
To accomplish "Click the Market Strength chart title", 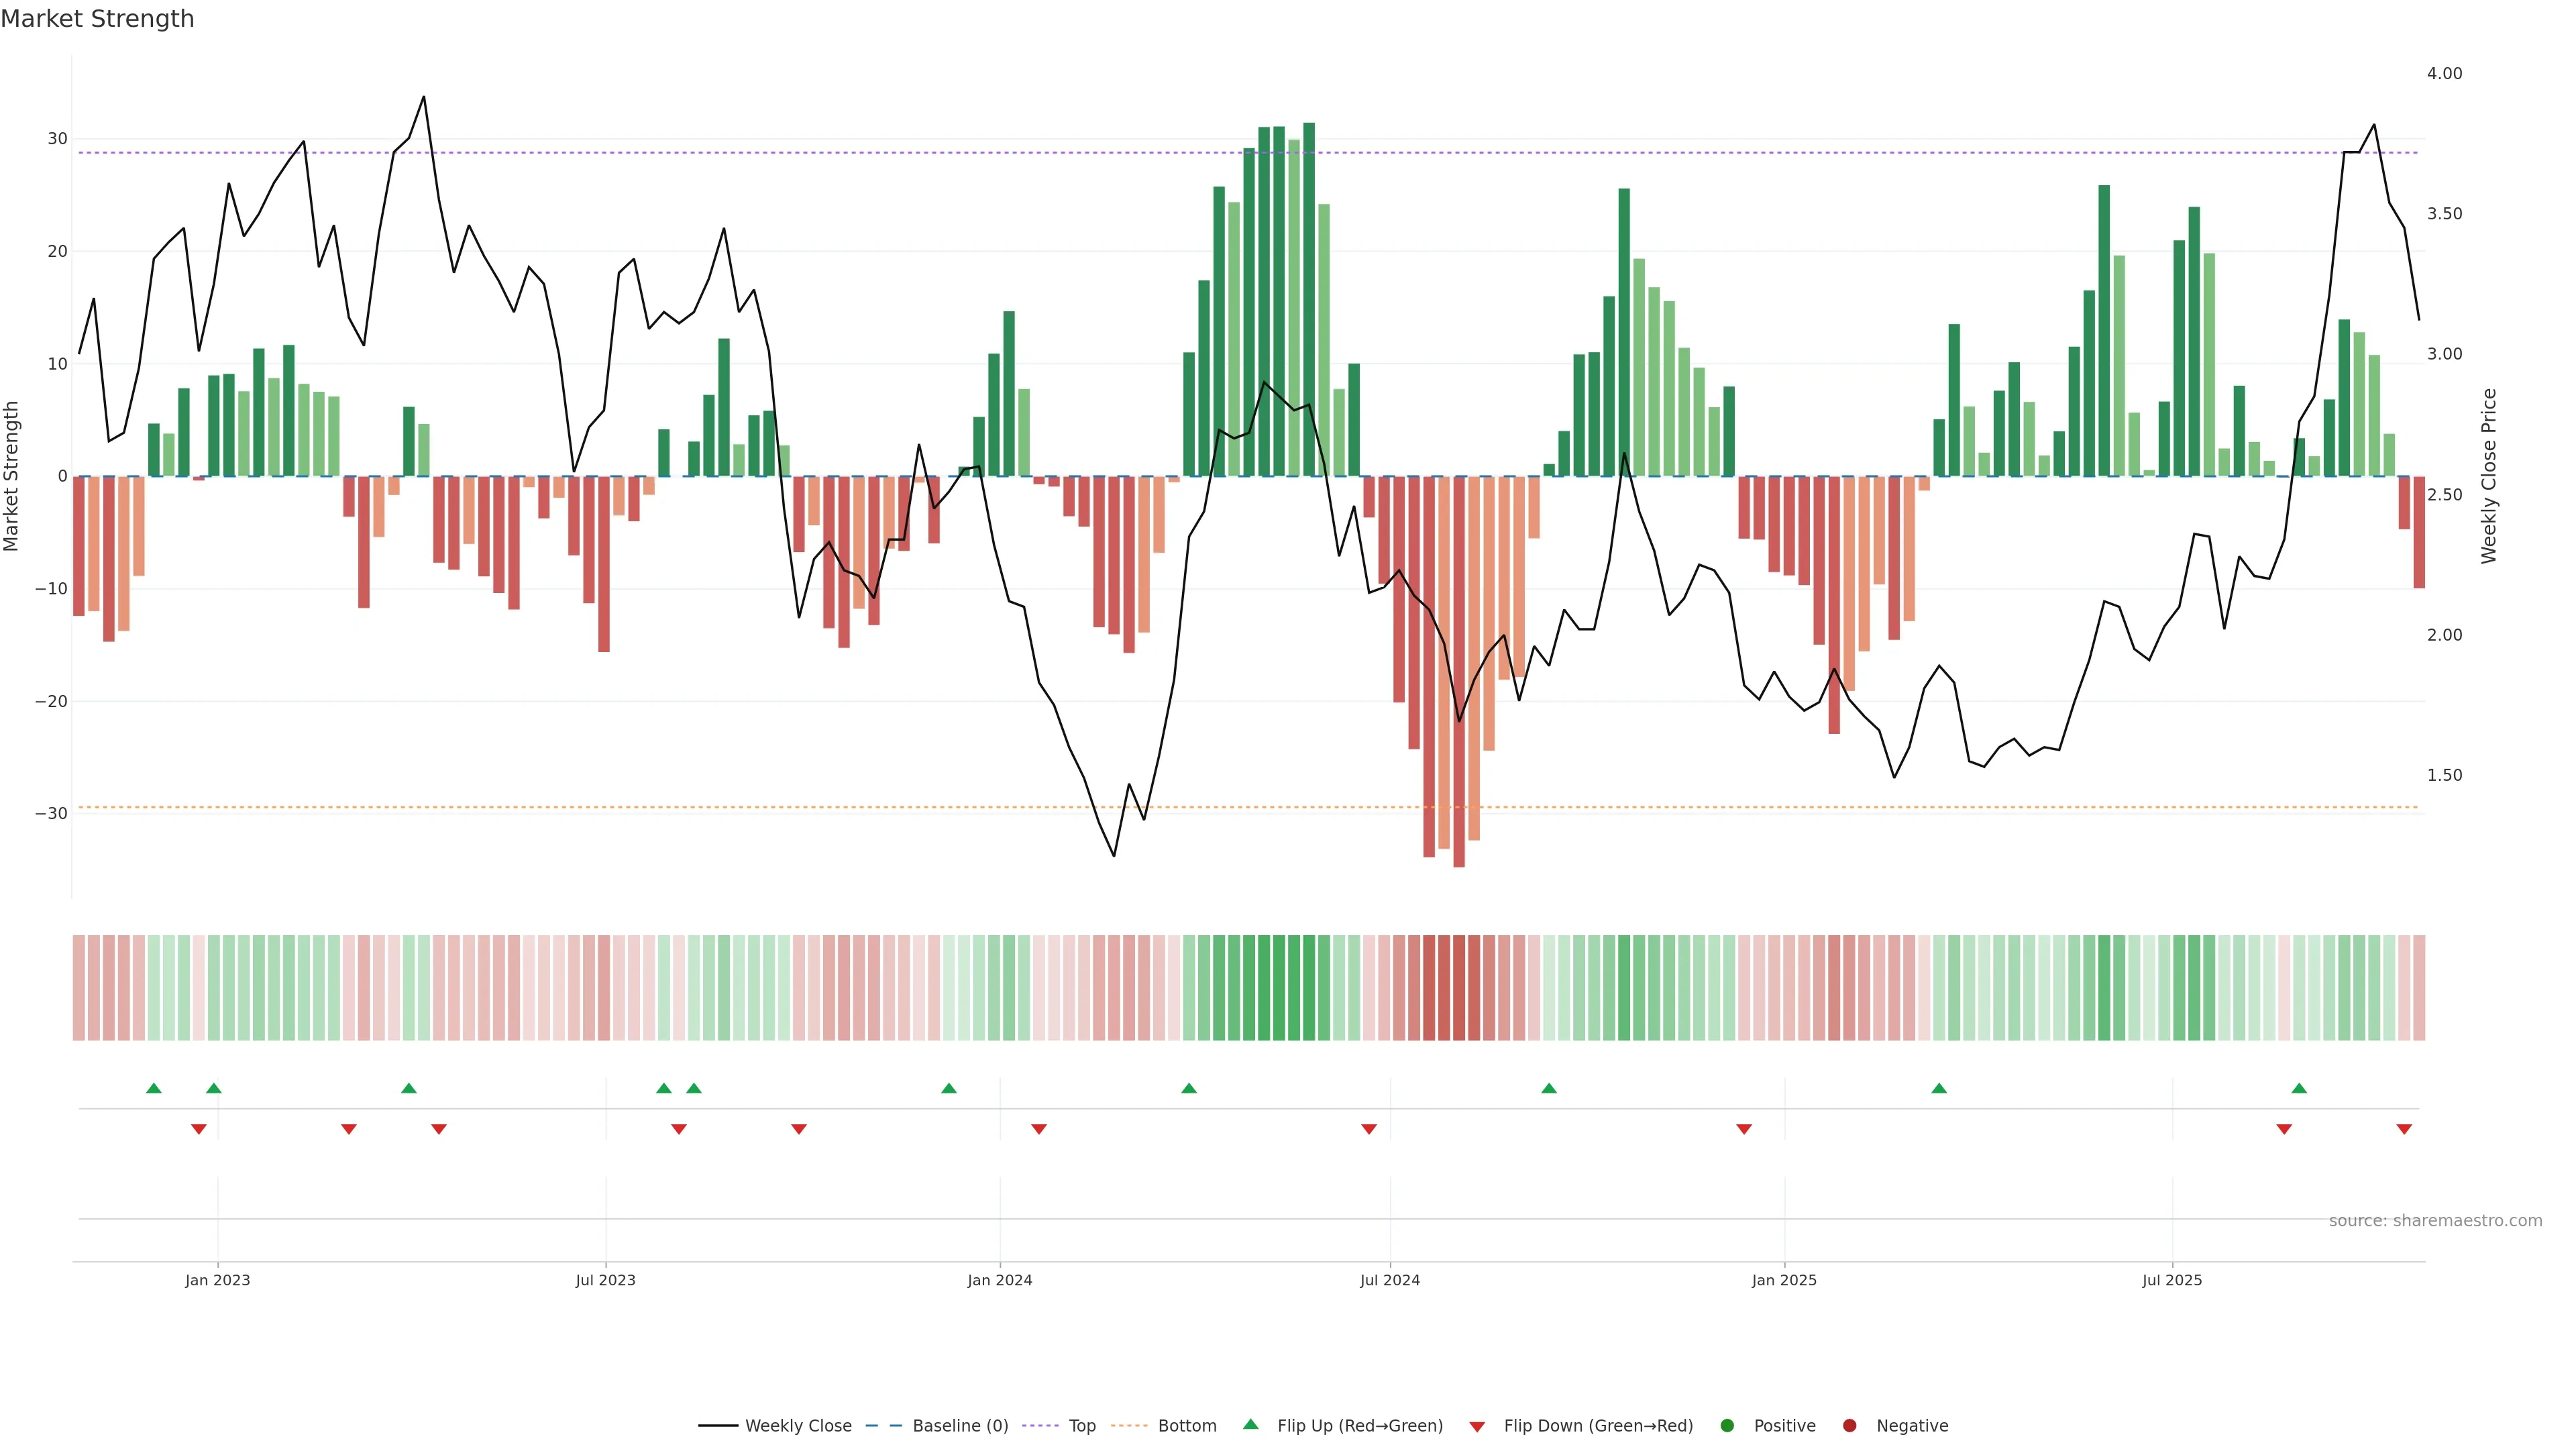I will 97,19.
